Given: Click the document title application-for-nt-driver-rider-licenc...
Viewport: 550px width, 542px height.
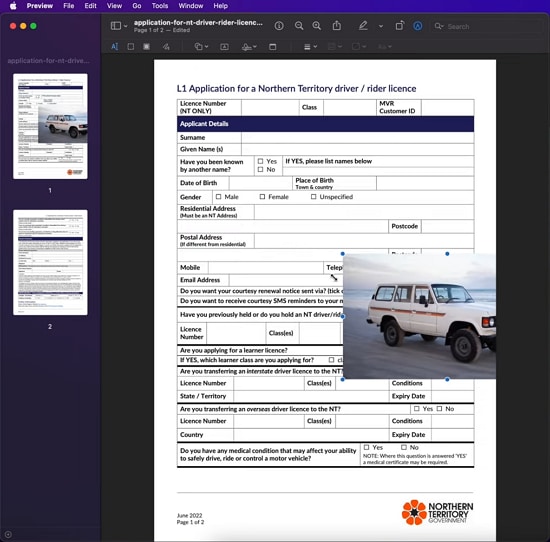Looking at the screenshot, I should [x=198, y=22].
